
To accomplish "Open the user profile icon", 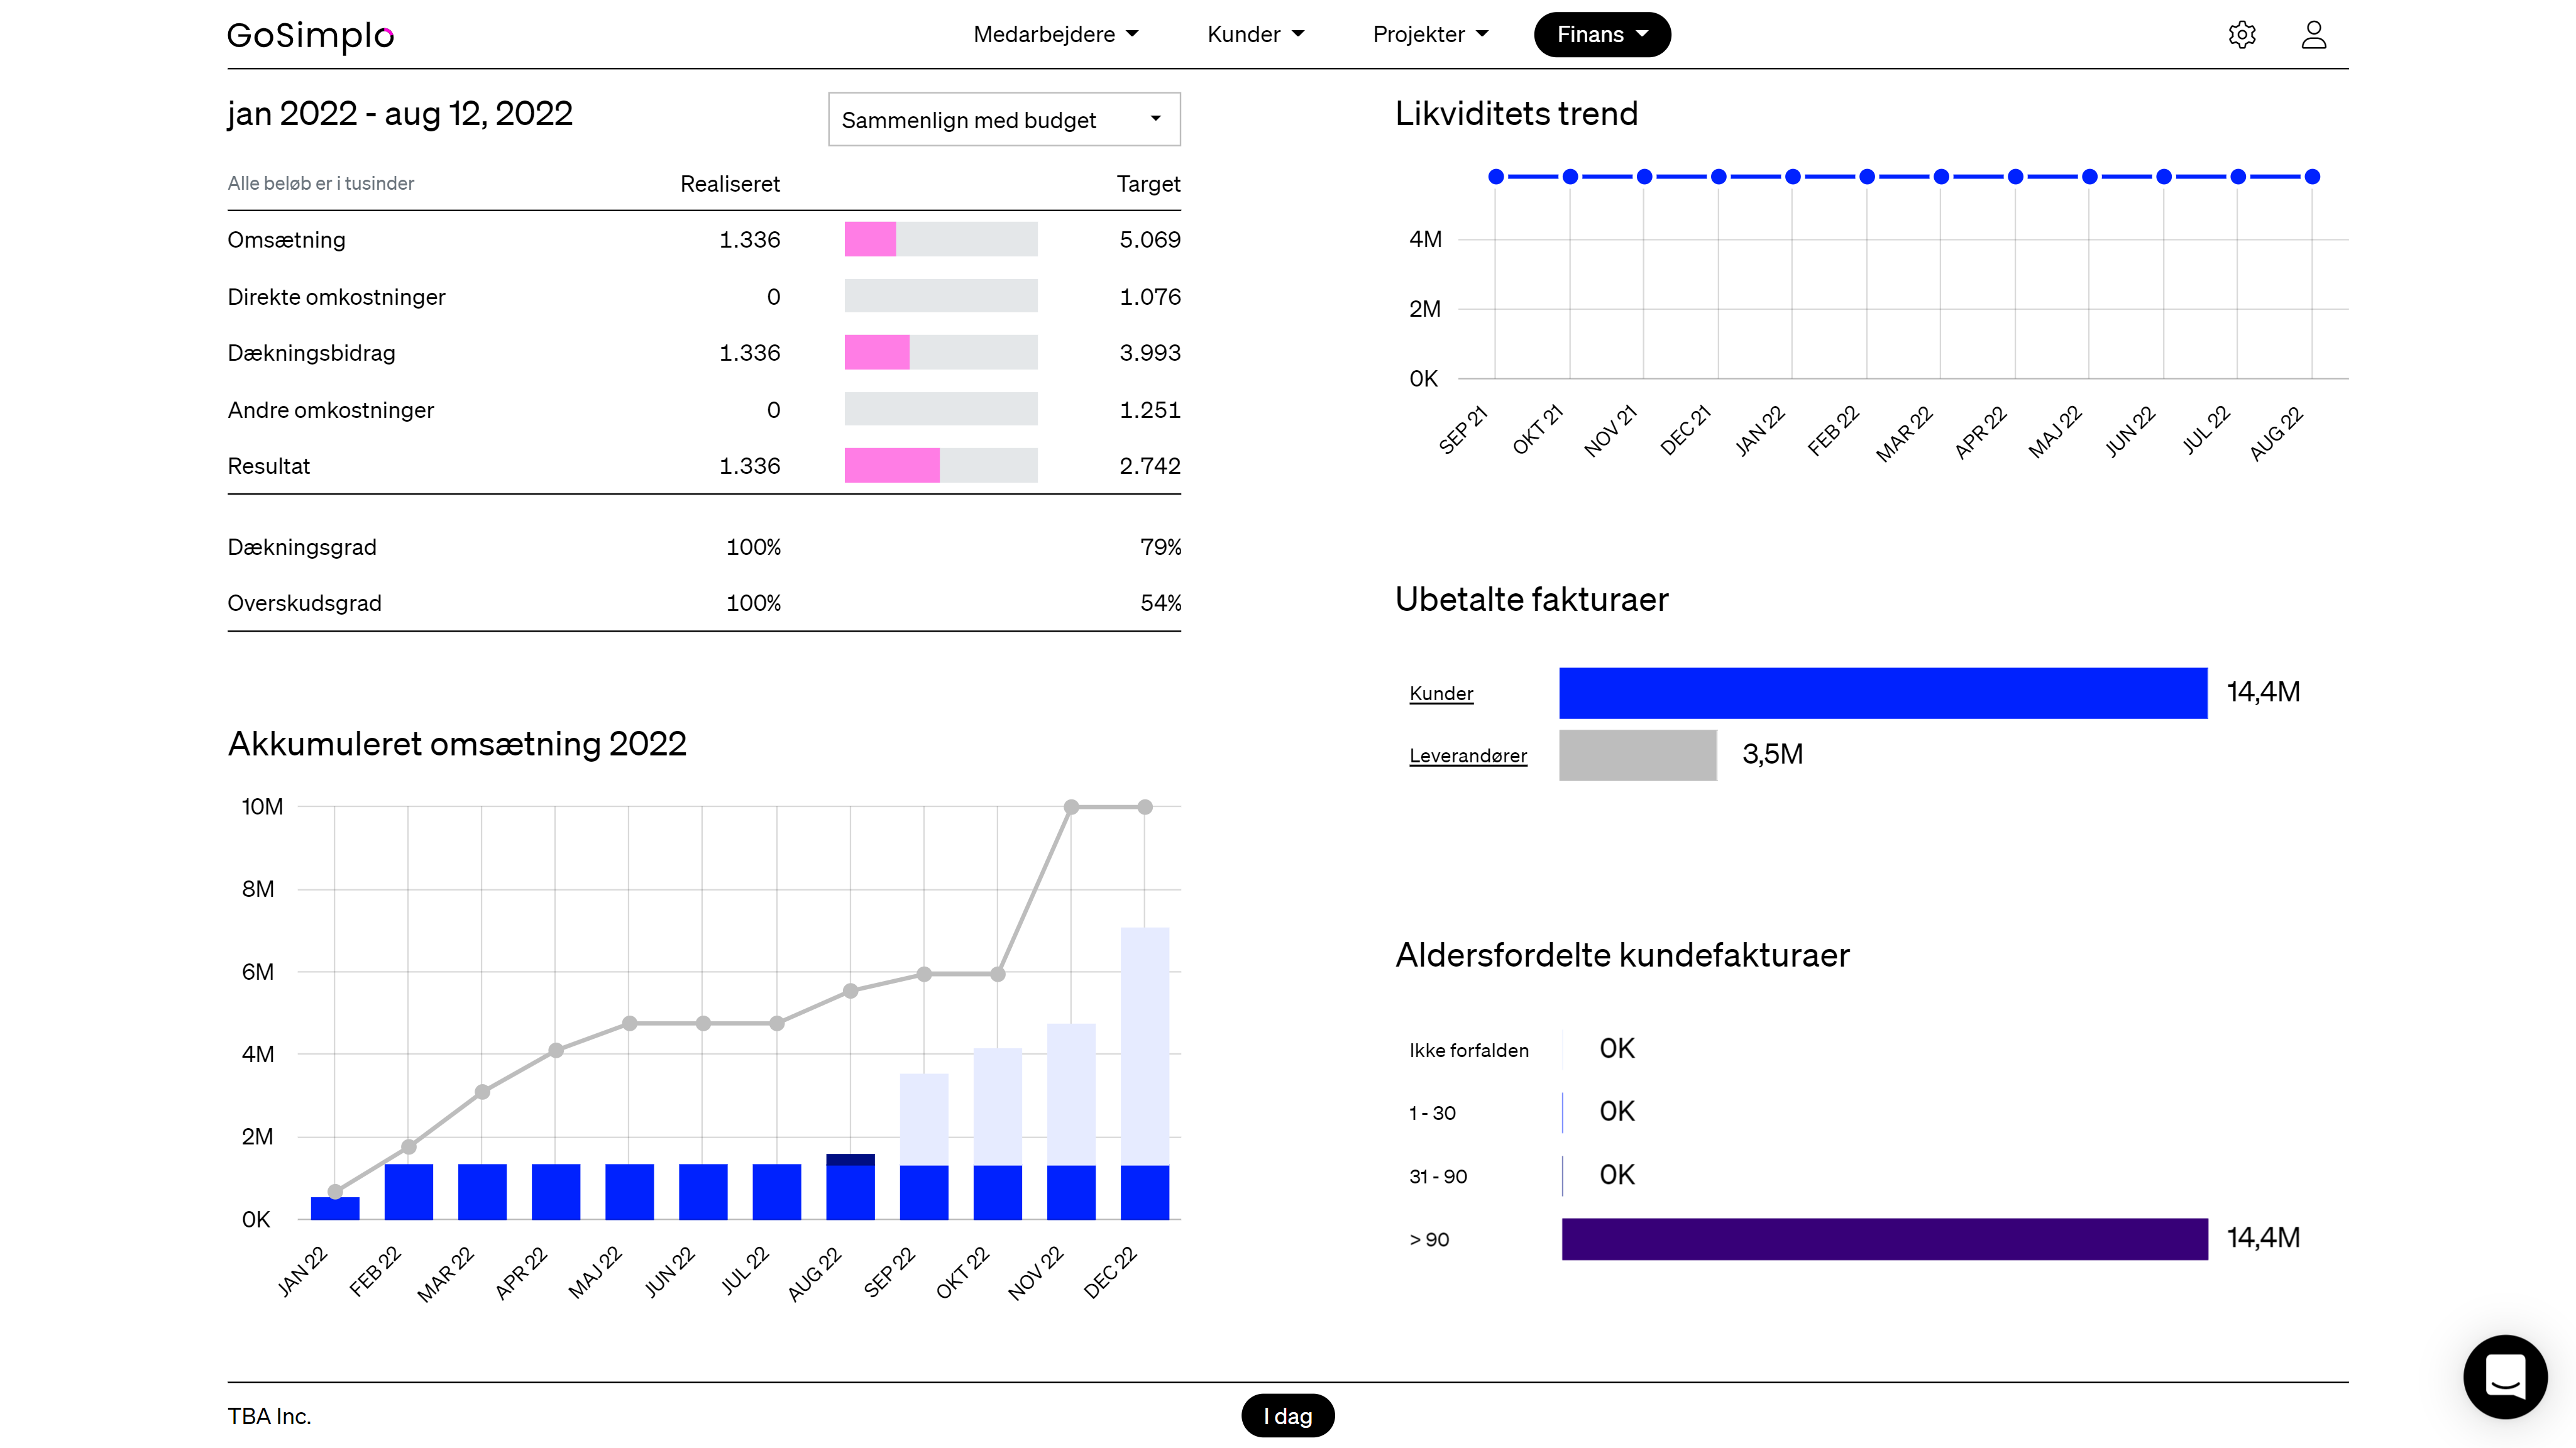I will pos(2313,35).
